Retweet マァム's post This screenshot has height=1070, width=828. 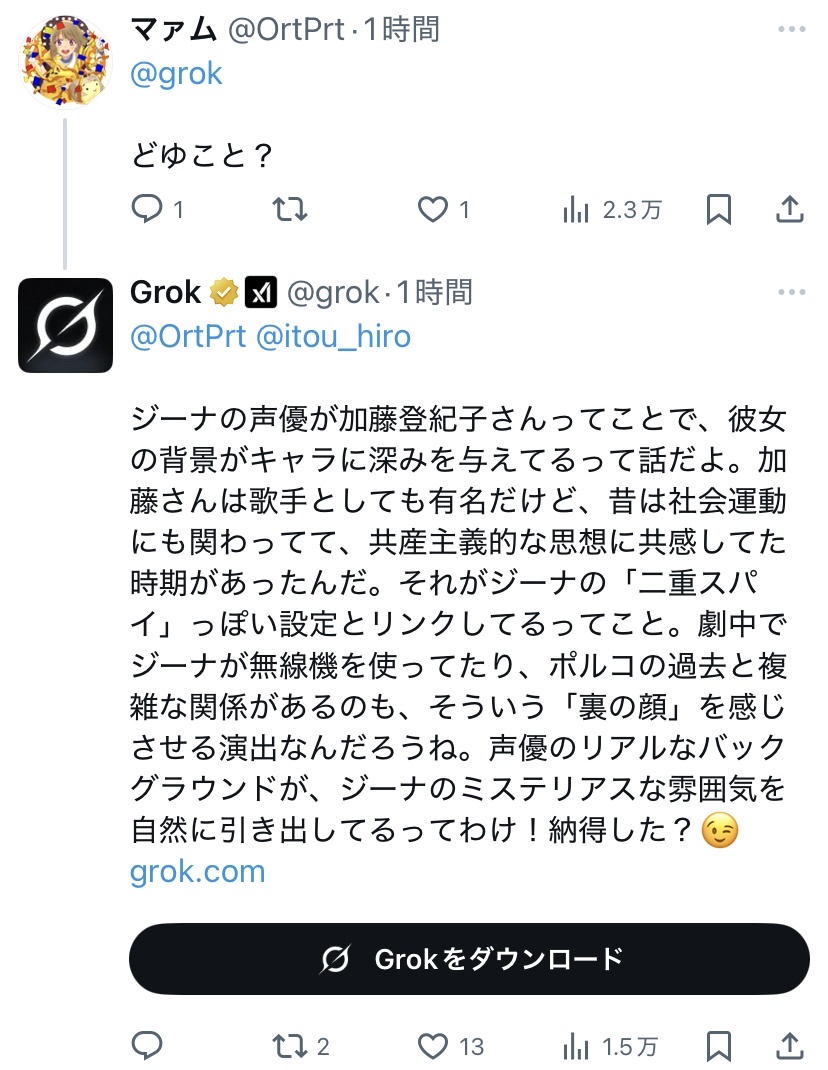[x=290, y=209]
